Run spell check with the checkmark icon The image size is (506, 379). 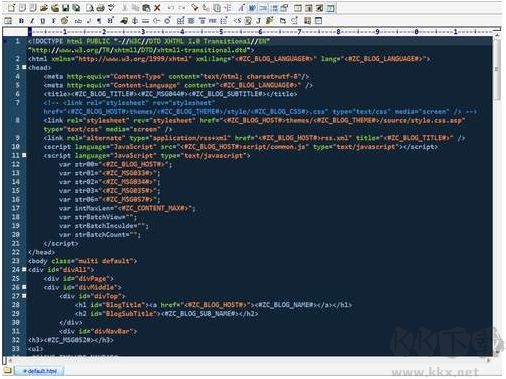point(111,7)
